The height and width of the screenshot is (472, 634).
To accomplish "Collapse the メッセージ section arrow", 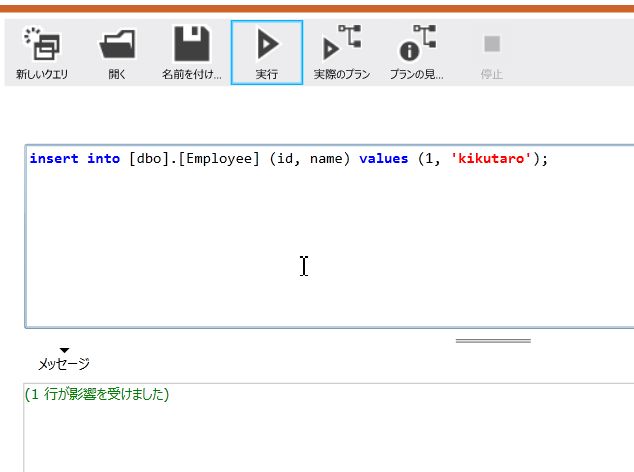I will click(64, 350).
